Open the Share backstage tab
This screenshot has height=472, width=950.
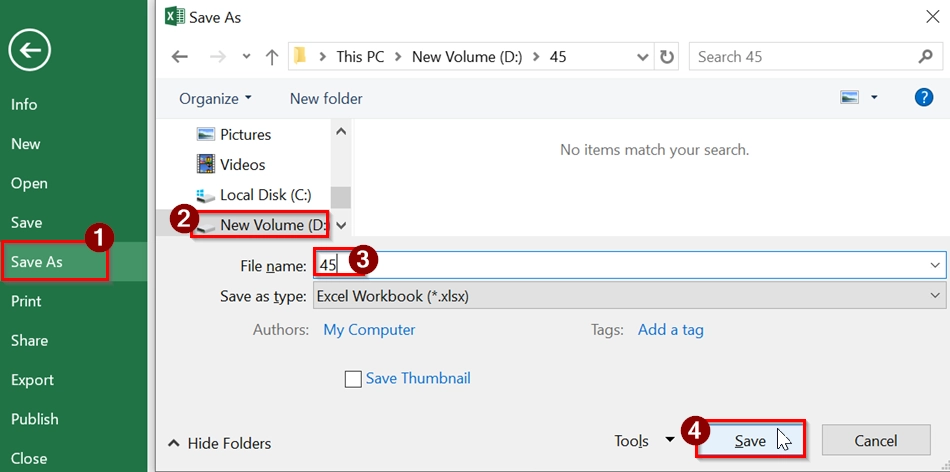[29, 341]
